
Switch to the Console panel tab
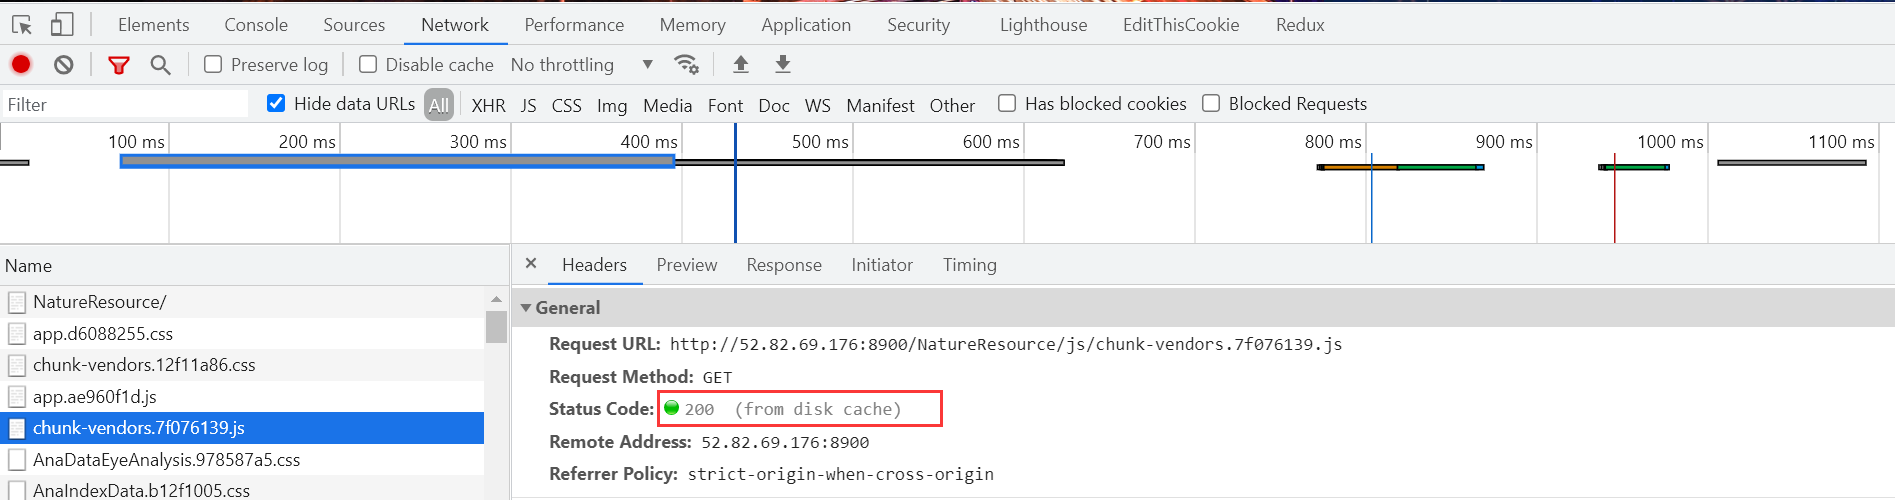(x=256, y=25)
